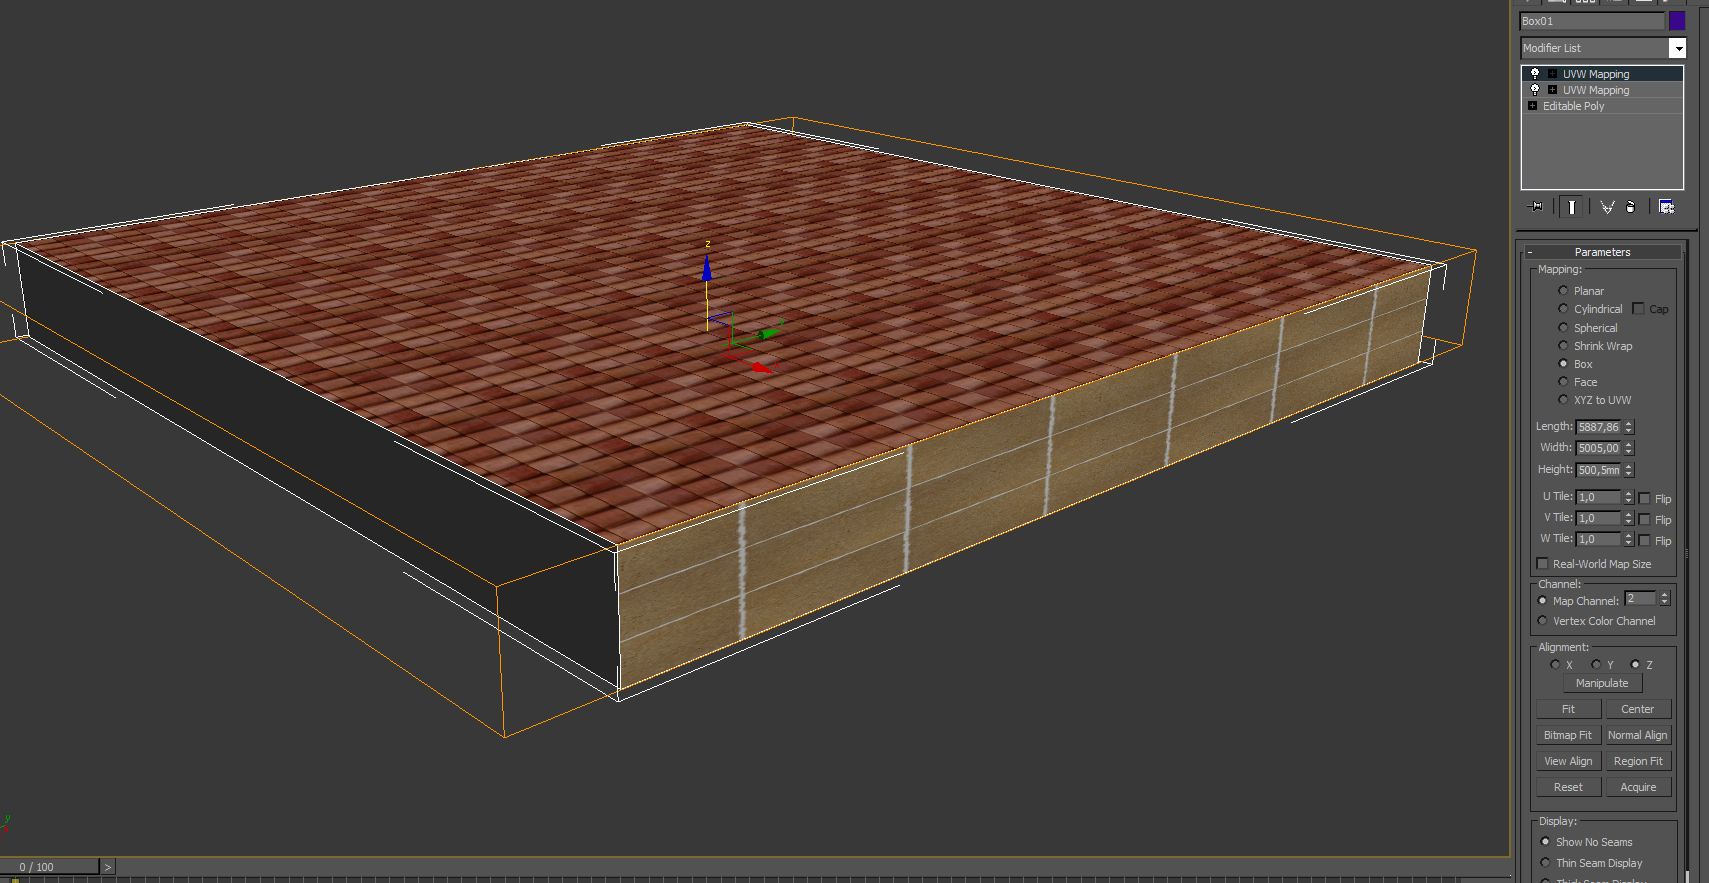The width and height of the screenshot is (1709, 883).
Task: Enable the Cap checkbox
Action: point(1638,309)
